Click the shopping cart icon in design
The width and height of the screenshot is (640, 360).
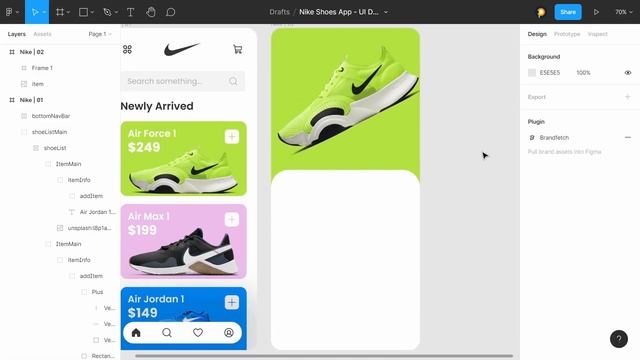tap(238, 49)
